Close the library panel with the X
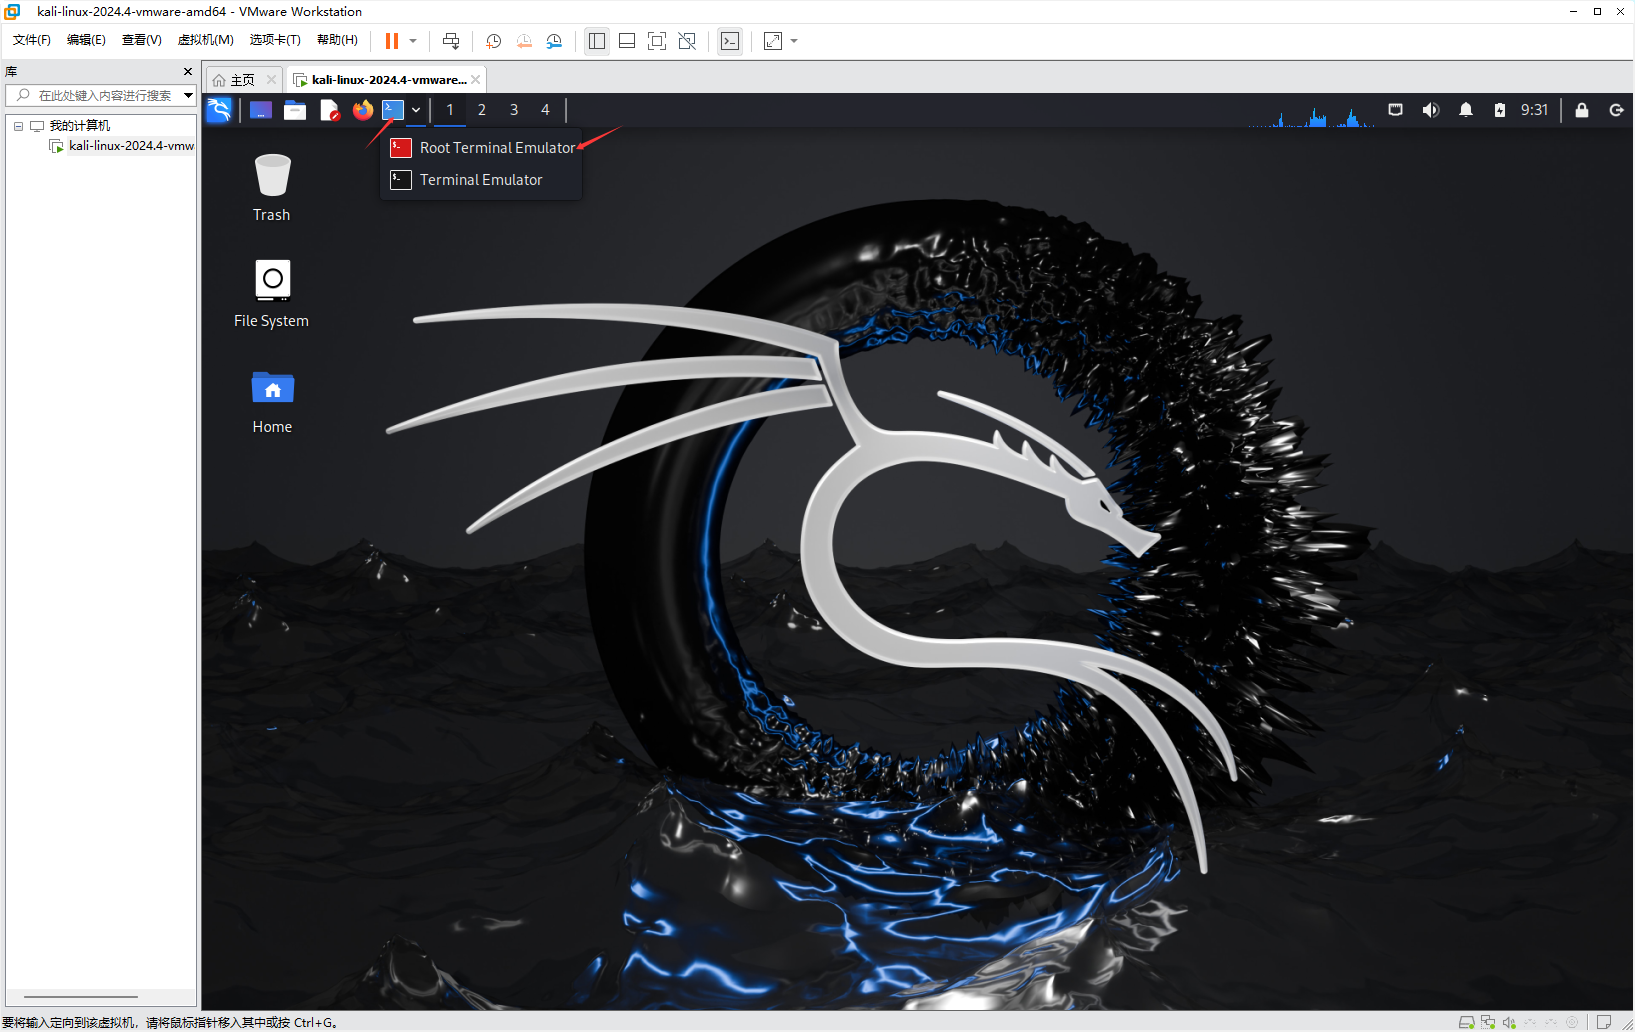Viewport: 1635px width, 1032px height. click(188, 72)
